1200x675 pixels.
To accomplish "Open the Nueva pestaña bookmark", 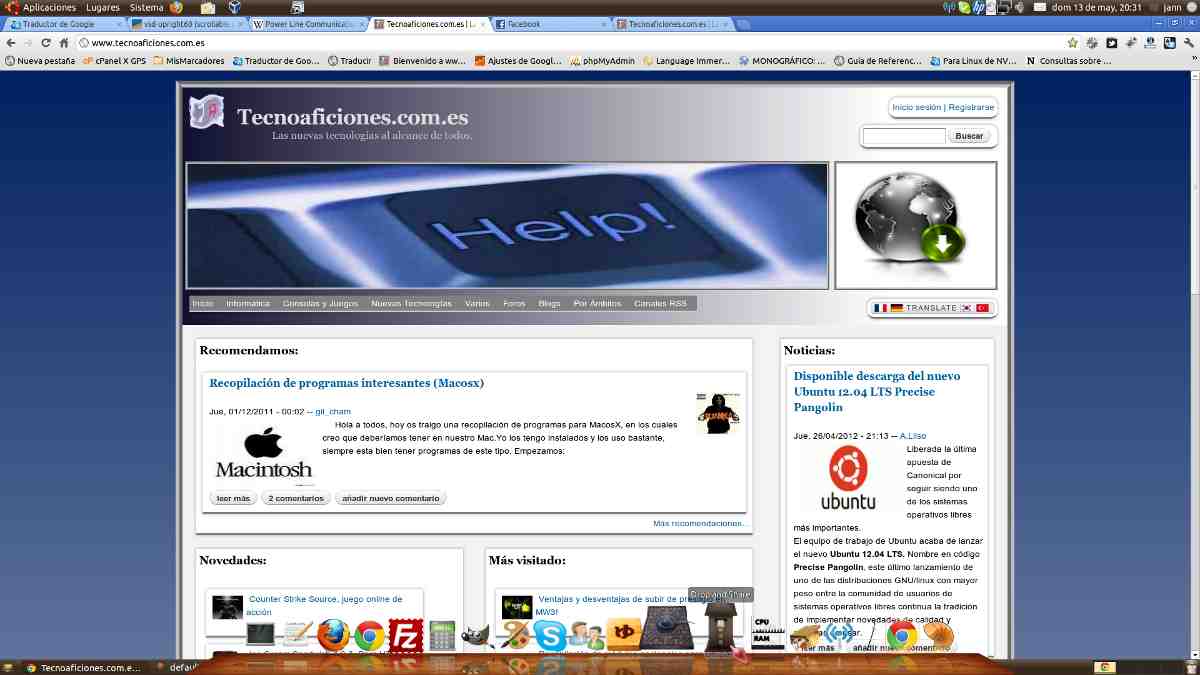I will click(x=40, y=61).
